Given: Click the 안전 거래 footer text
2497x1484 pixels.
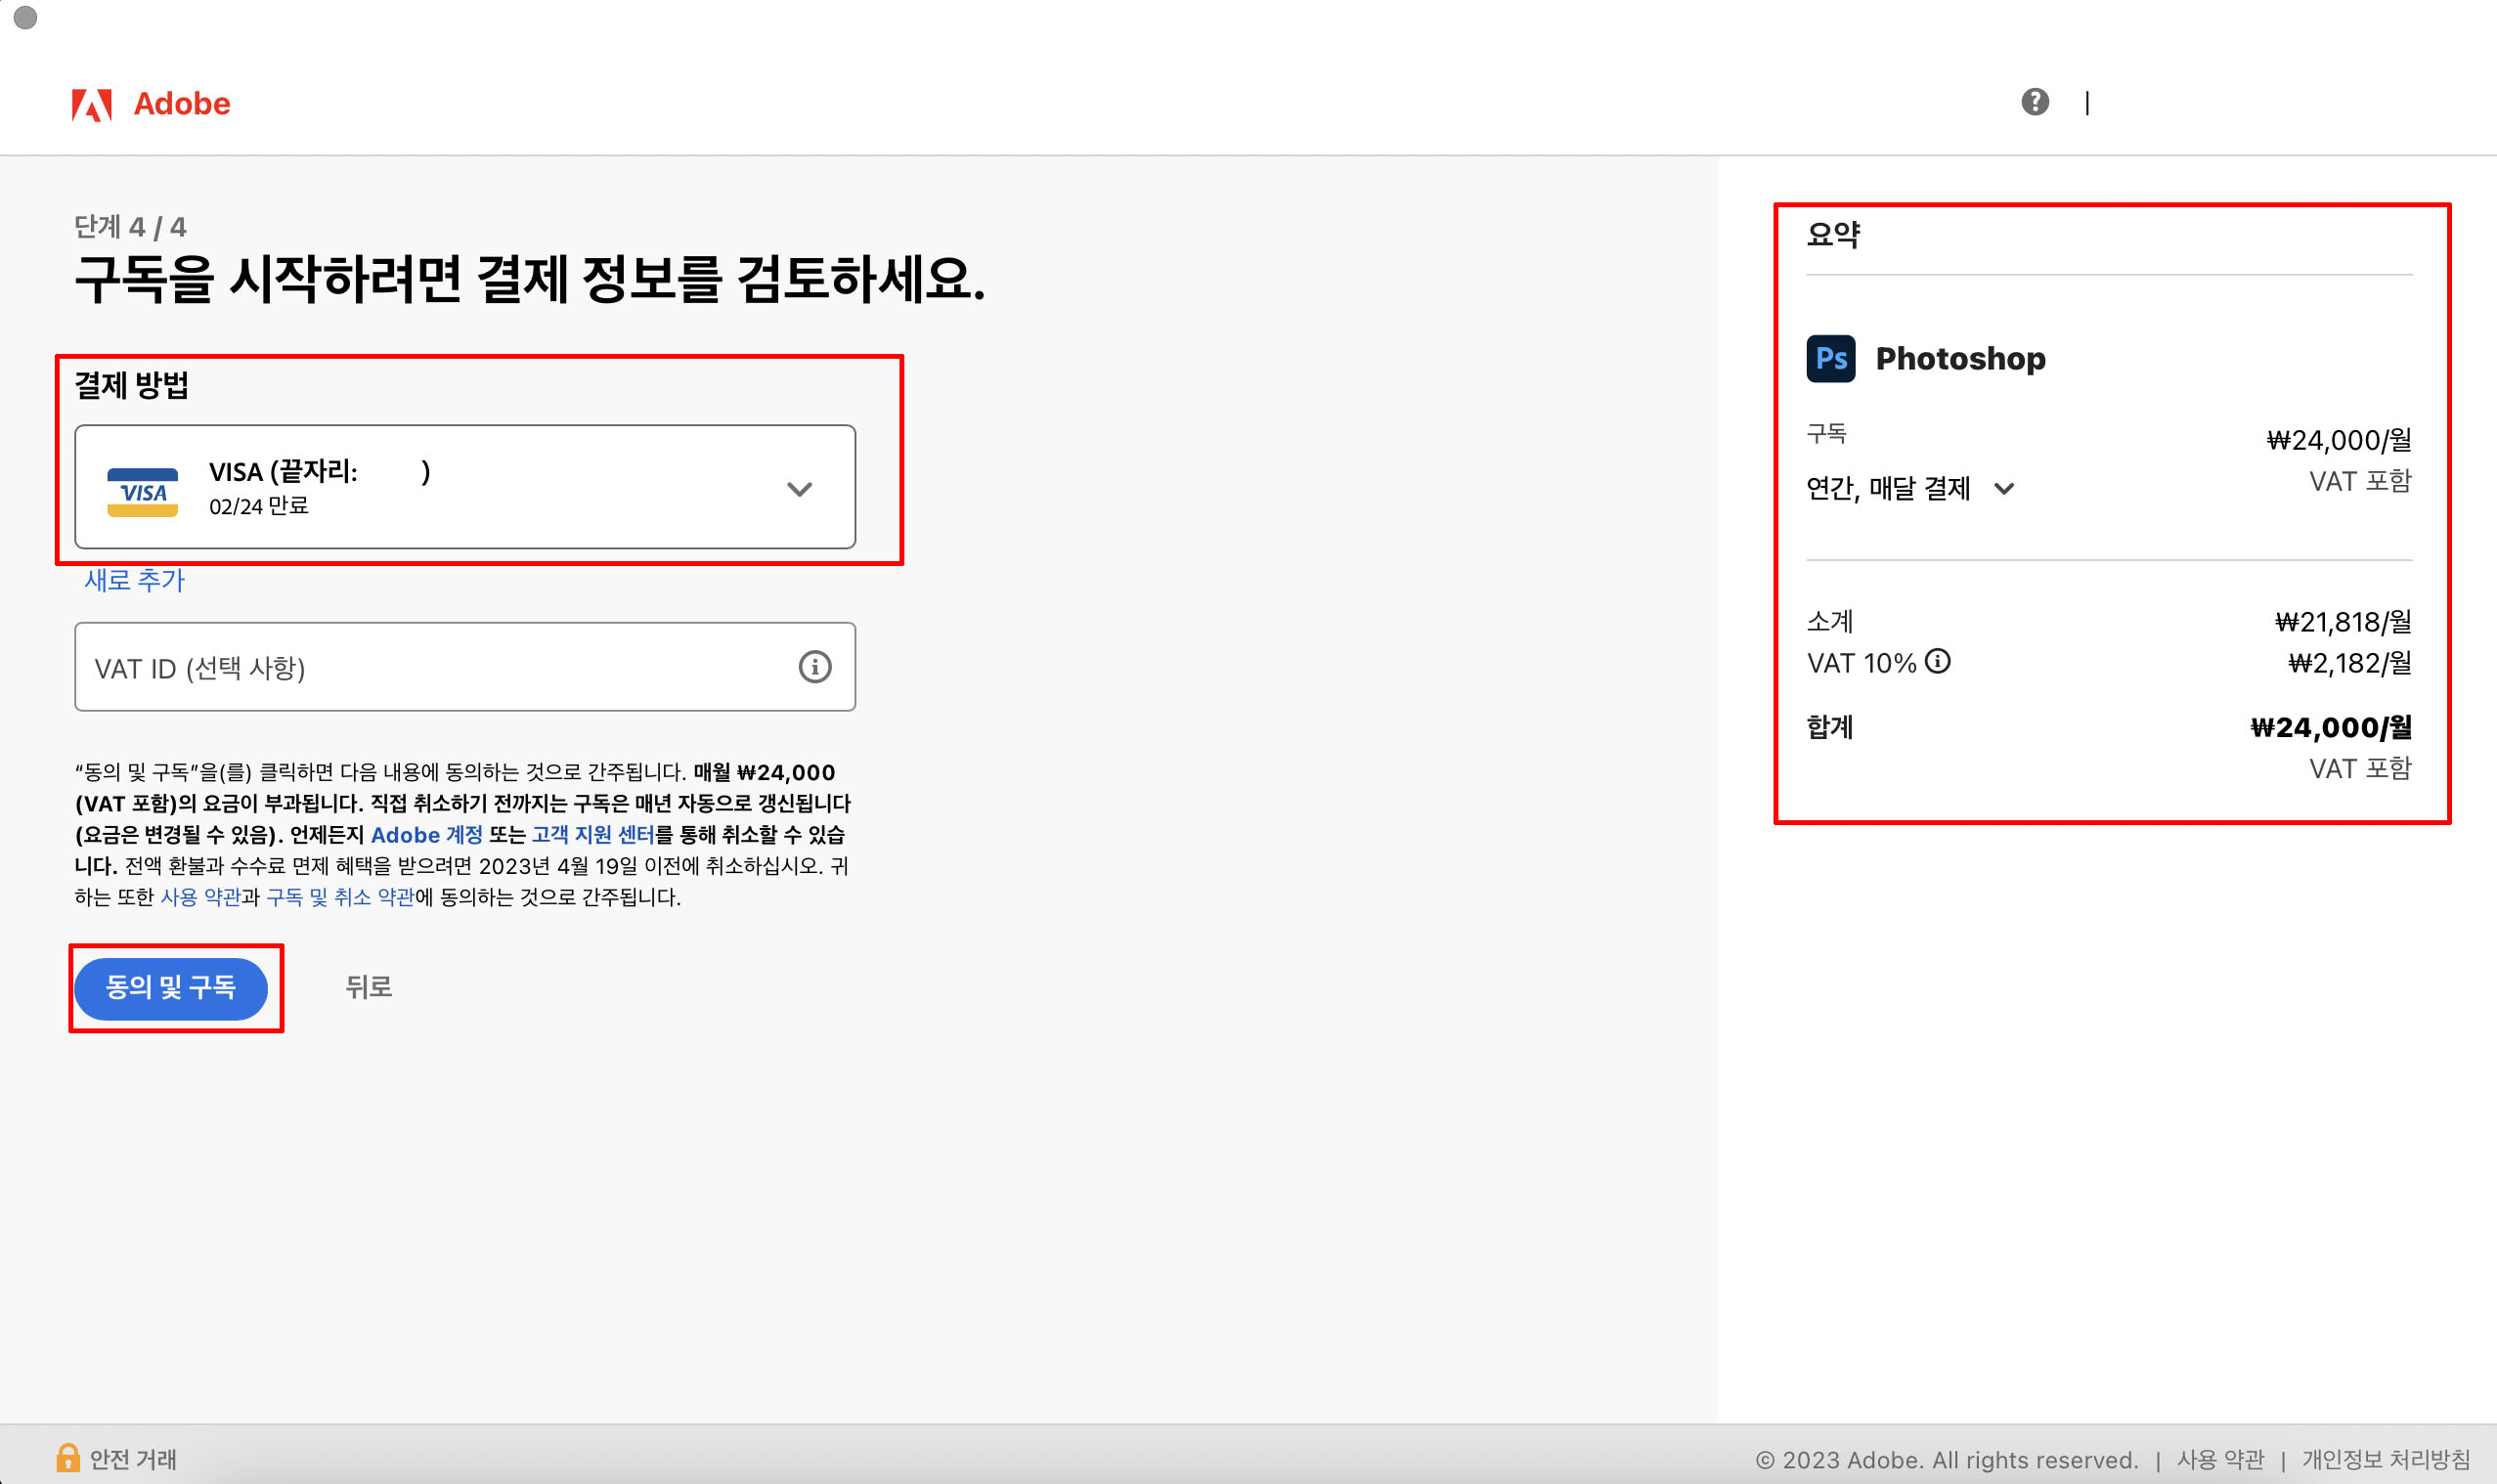Looking at the screenshot, I should [x=133, y=1460].
